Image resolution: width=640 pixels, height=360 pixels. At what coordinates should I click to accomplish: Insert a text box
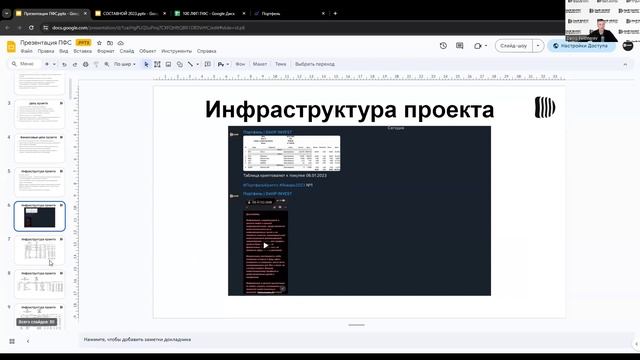157,64
